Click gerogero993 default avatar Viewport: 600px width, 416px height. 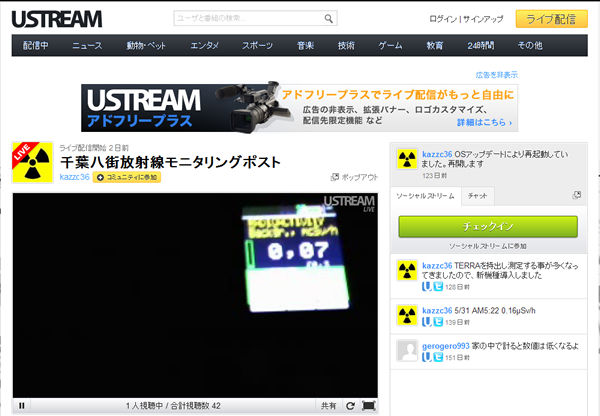pos(407,351)
